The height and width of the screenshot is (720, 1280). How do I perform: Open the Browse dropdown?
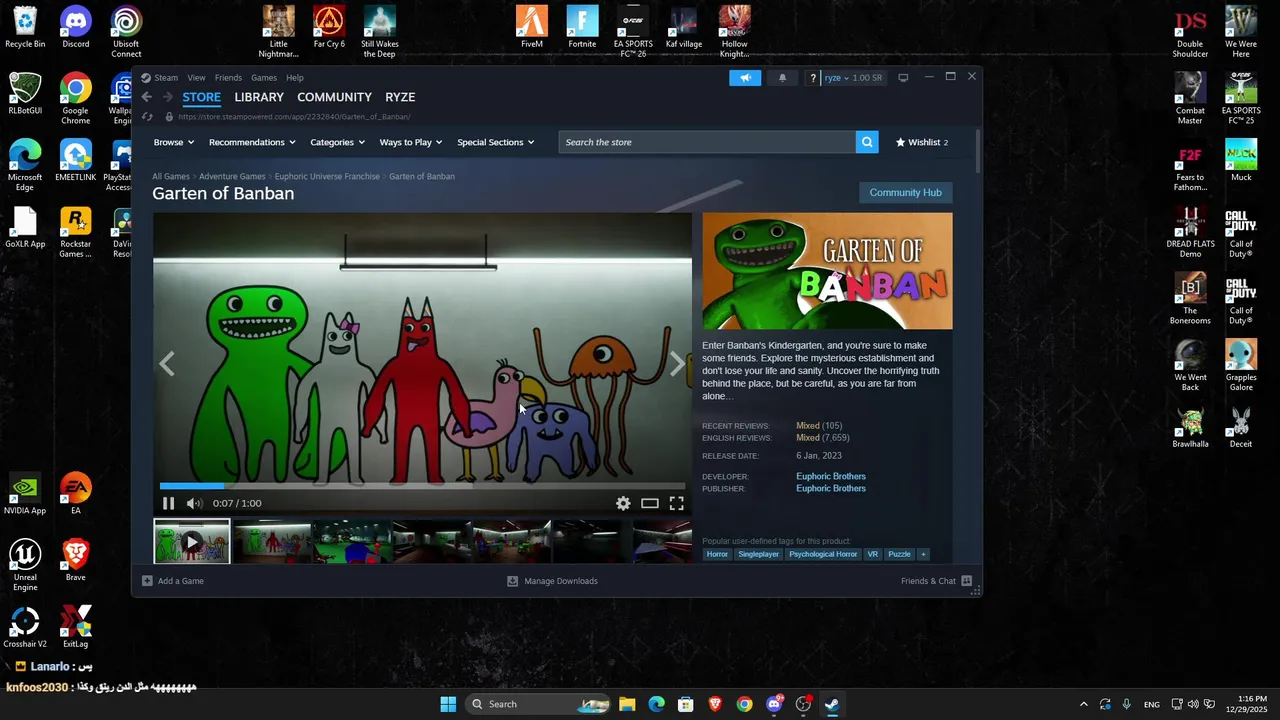(174, 142)
